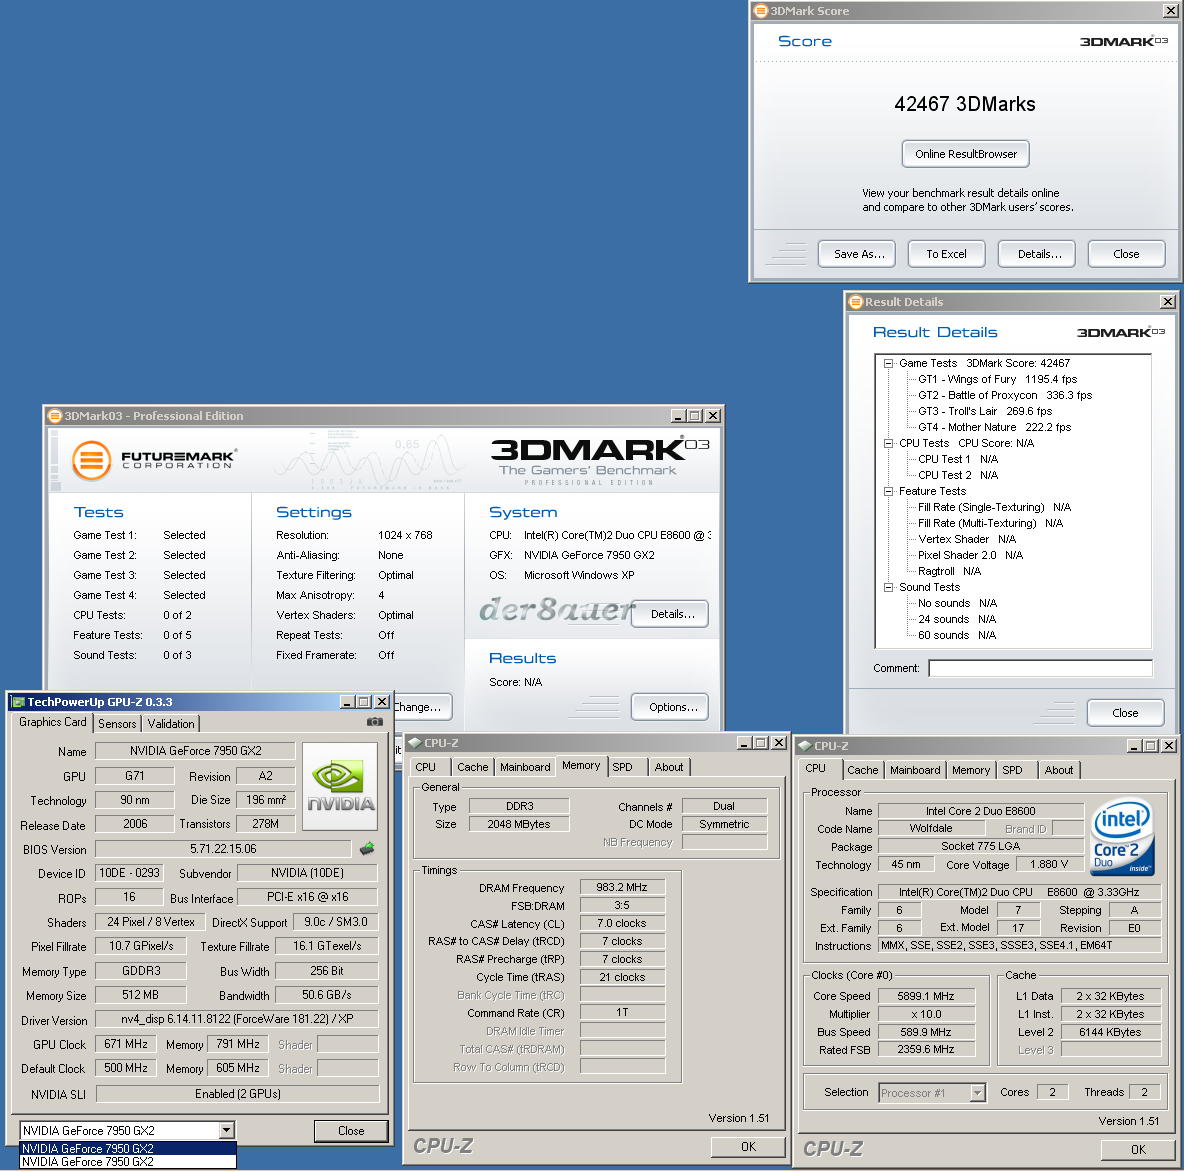The width and height of the screenshot is (1186, 1172).
Task: Click the Save As... button
Action: (857, 254)
